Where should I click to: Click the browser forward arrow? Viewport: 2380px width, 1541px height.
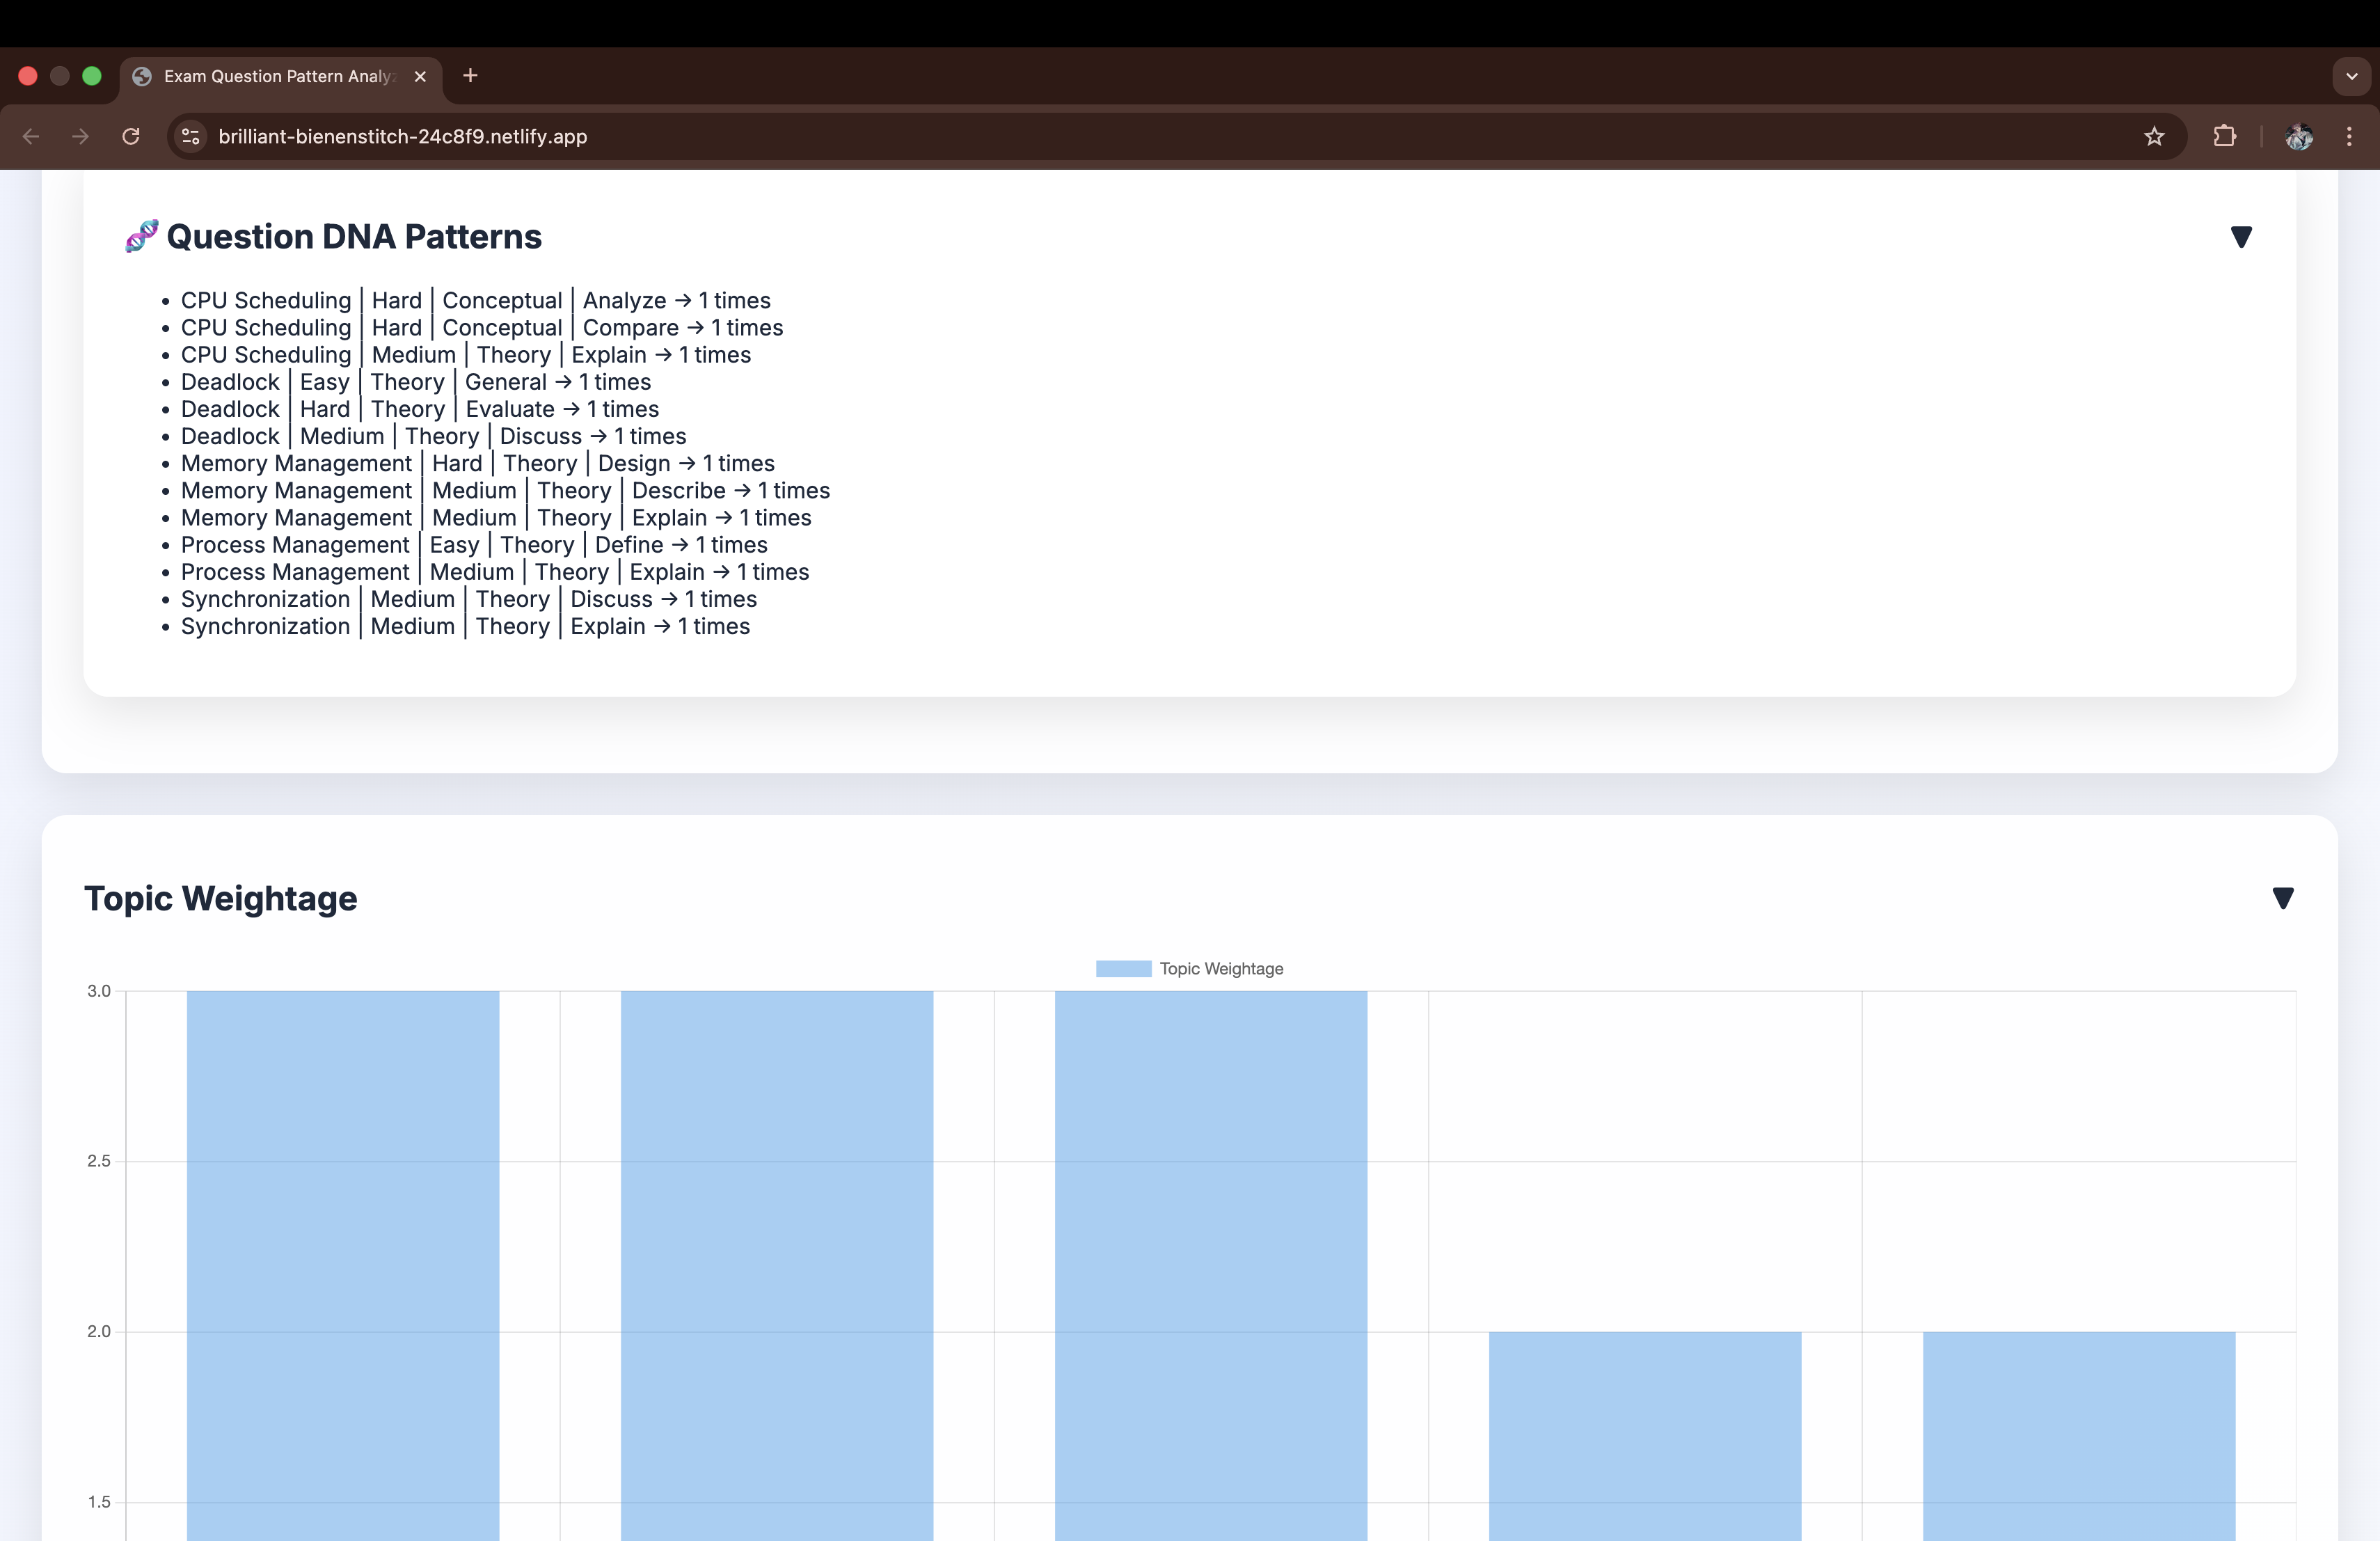[81, 136]
